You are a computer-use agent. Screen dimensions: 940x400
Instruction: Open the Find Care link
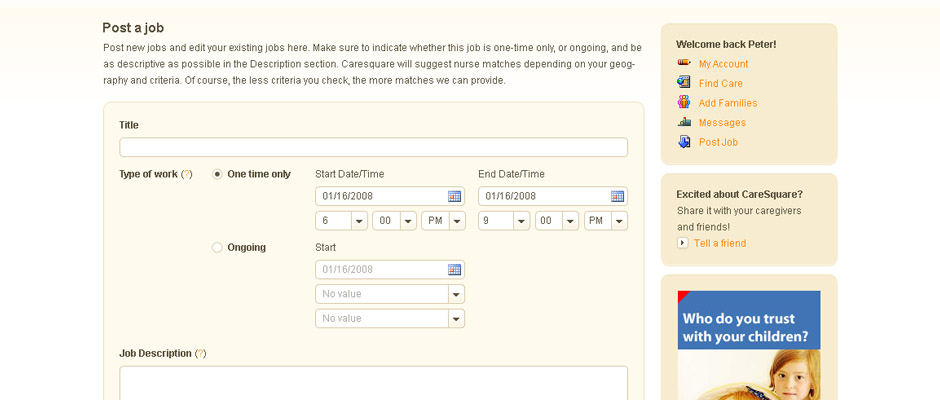(x=720, y=83)
